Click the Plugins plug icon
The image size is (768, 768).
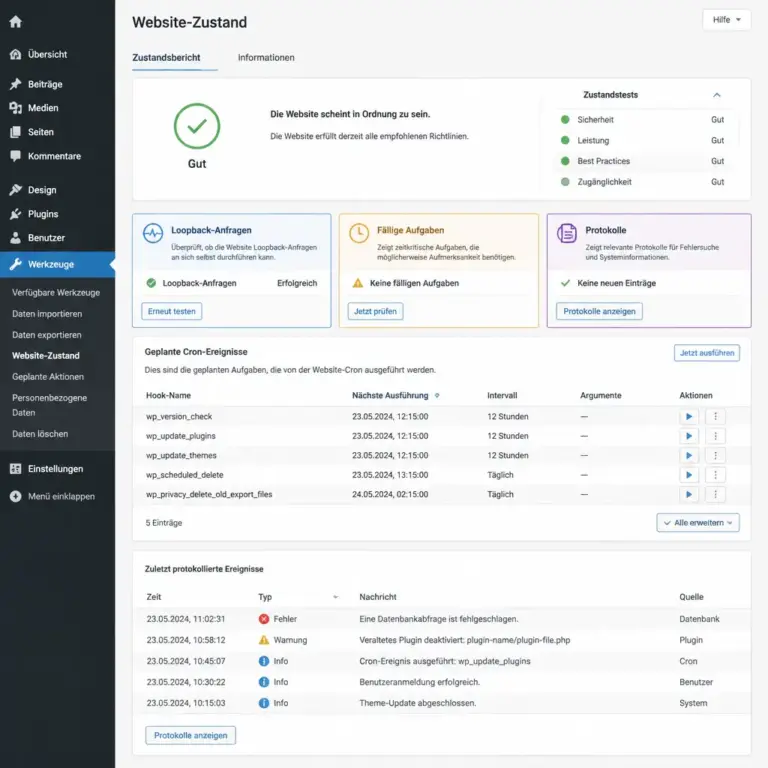pyautogui.click(x=16, y=214)
